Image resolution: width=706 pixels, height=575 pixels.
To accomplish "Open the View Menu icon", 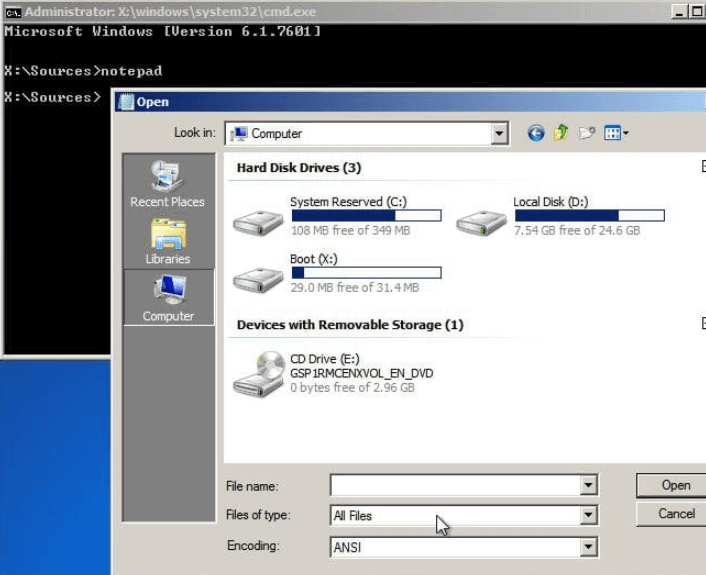I will point(612,133).
